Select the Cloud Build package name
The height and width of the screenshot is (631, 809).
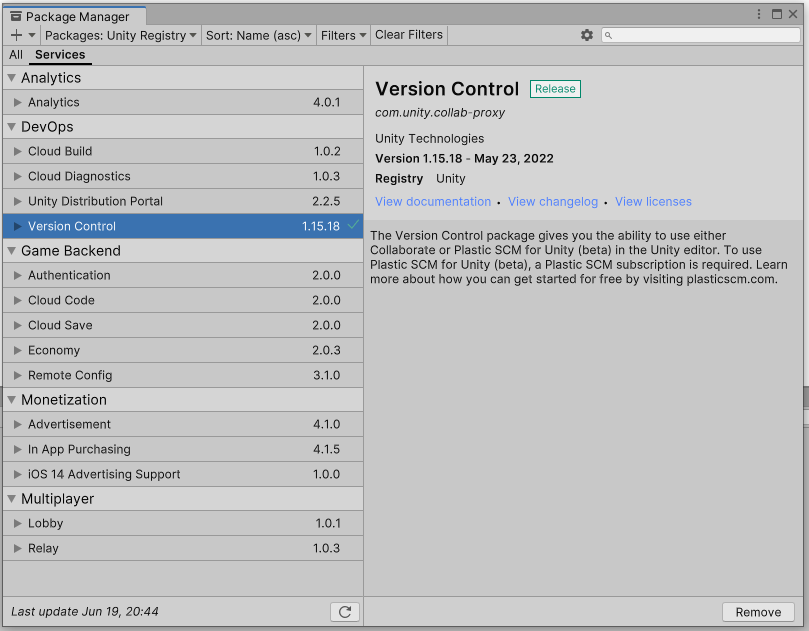[60, 151]
